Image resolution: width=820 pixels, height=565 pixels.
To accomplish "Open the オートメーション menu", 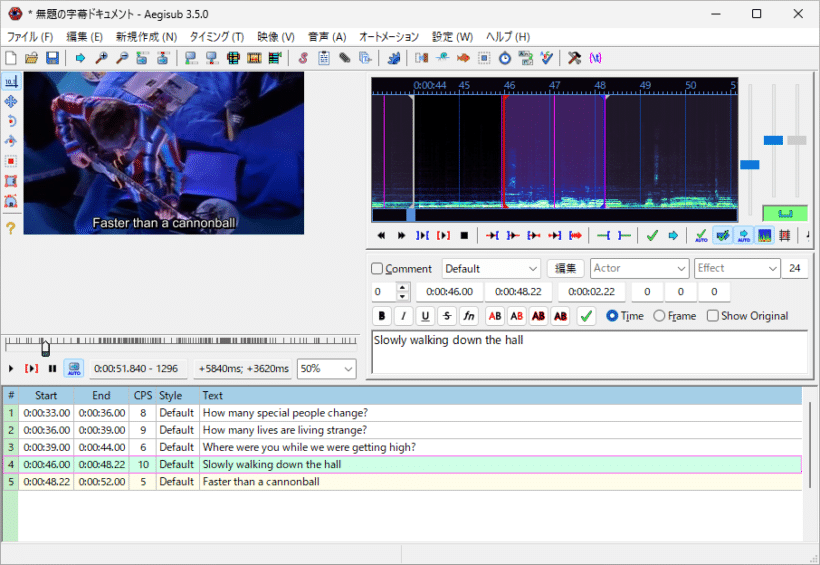I will (x=389, y=37).
